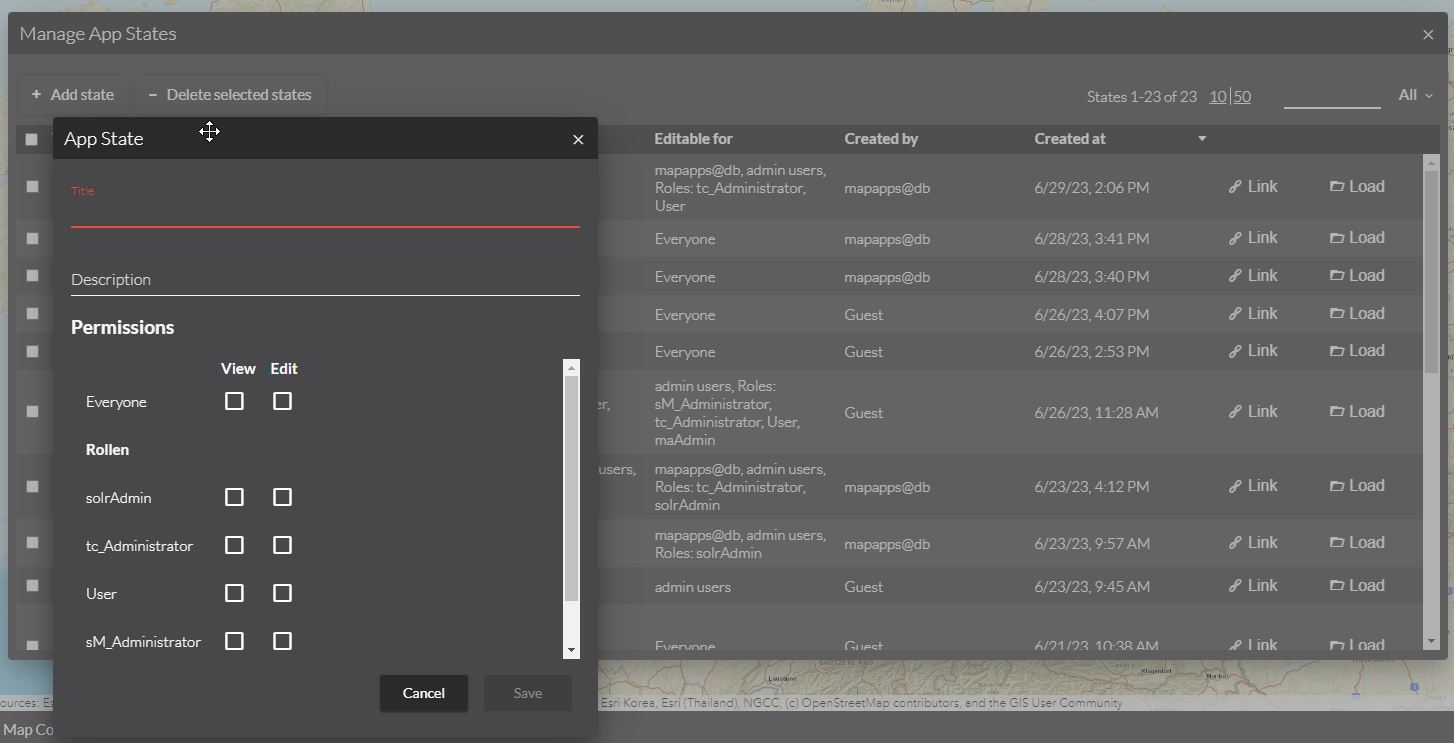Click into the Title input field
This screenshot has width=1454, height=743.
pos(325,212)
